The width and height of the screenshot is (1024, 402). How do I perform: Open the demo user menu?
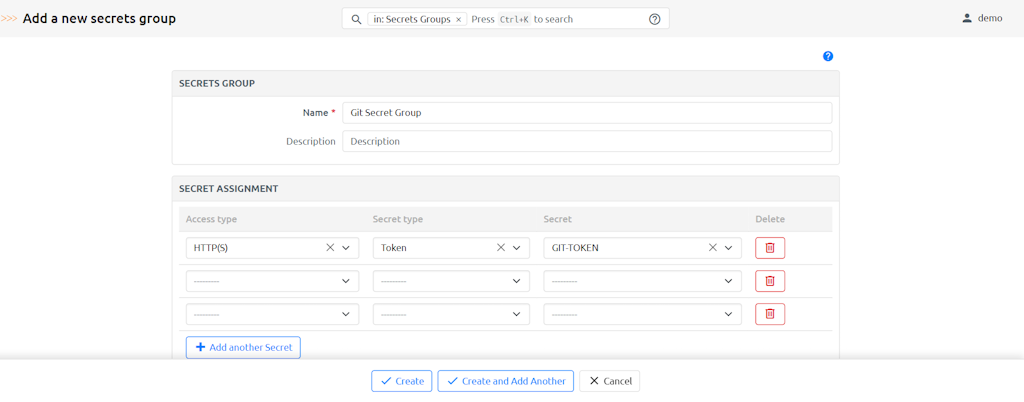point(981,18)
